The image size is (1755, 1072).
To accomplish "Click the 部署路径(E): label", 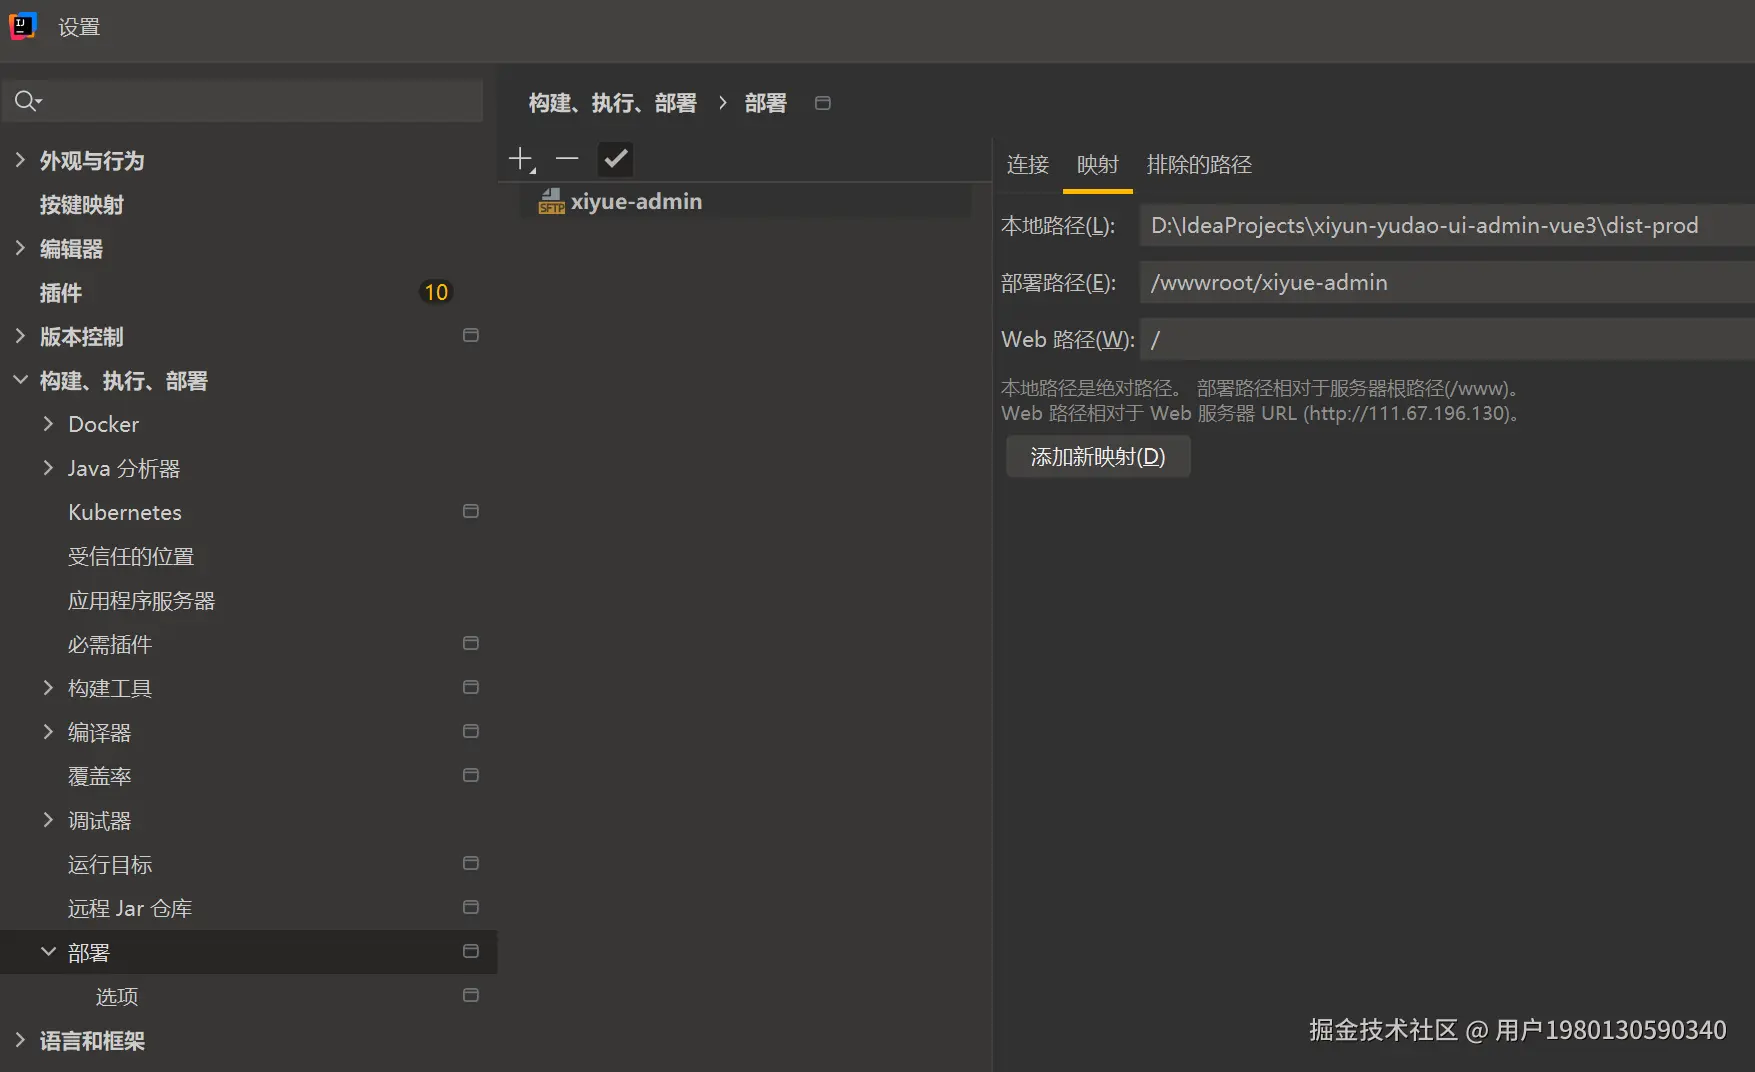I will tap(1058, 283).
